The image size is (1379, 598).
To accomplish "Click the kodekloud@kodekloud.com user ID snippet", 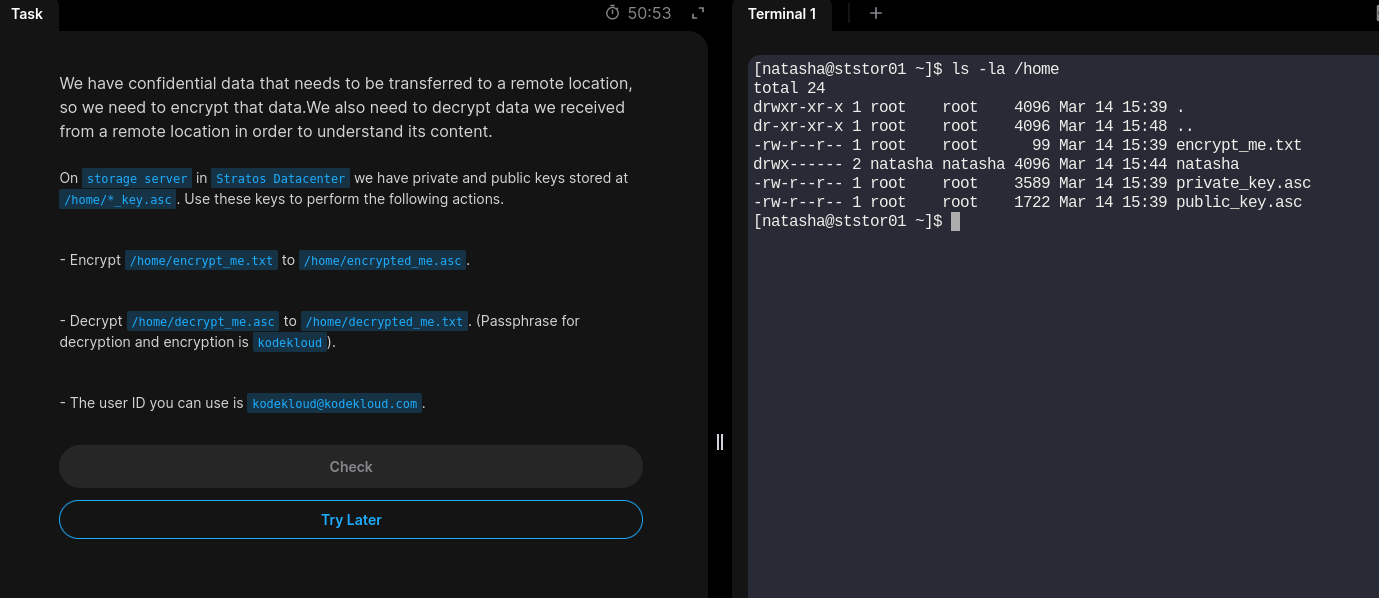I will (334, 404).
